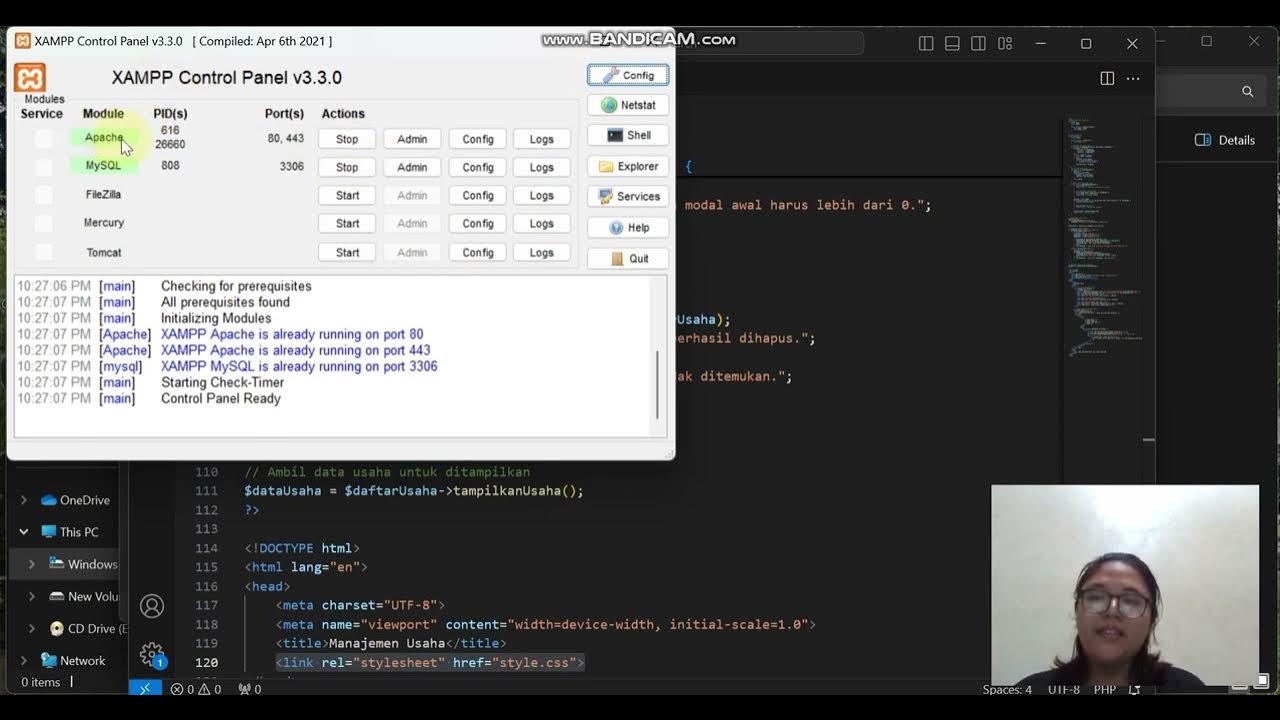
Task: Click the File Explorer search icon
Action: point(1247,91)
